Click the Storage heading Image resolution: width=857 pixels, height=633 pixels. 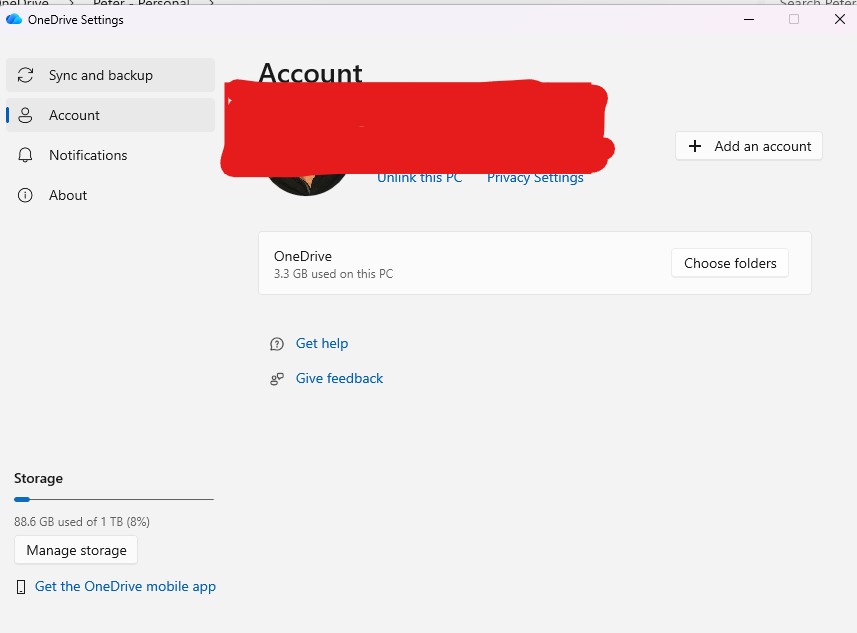point(38,478)
